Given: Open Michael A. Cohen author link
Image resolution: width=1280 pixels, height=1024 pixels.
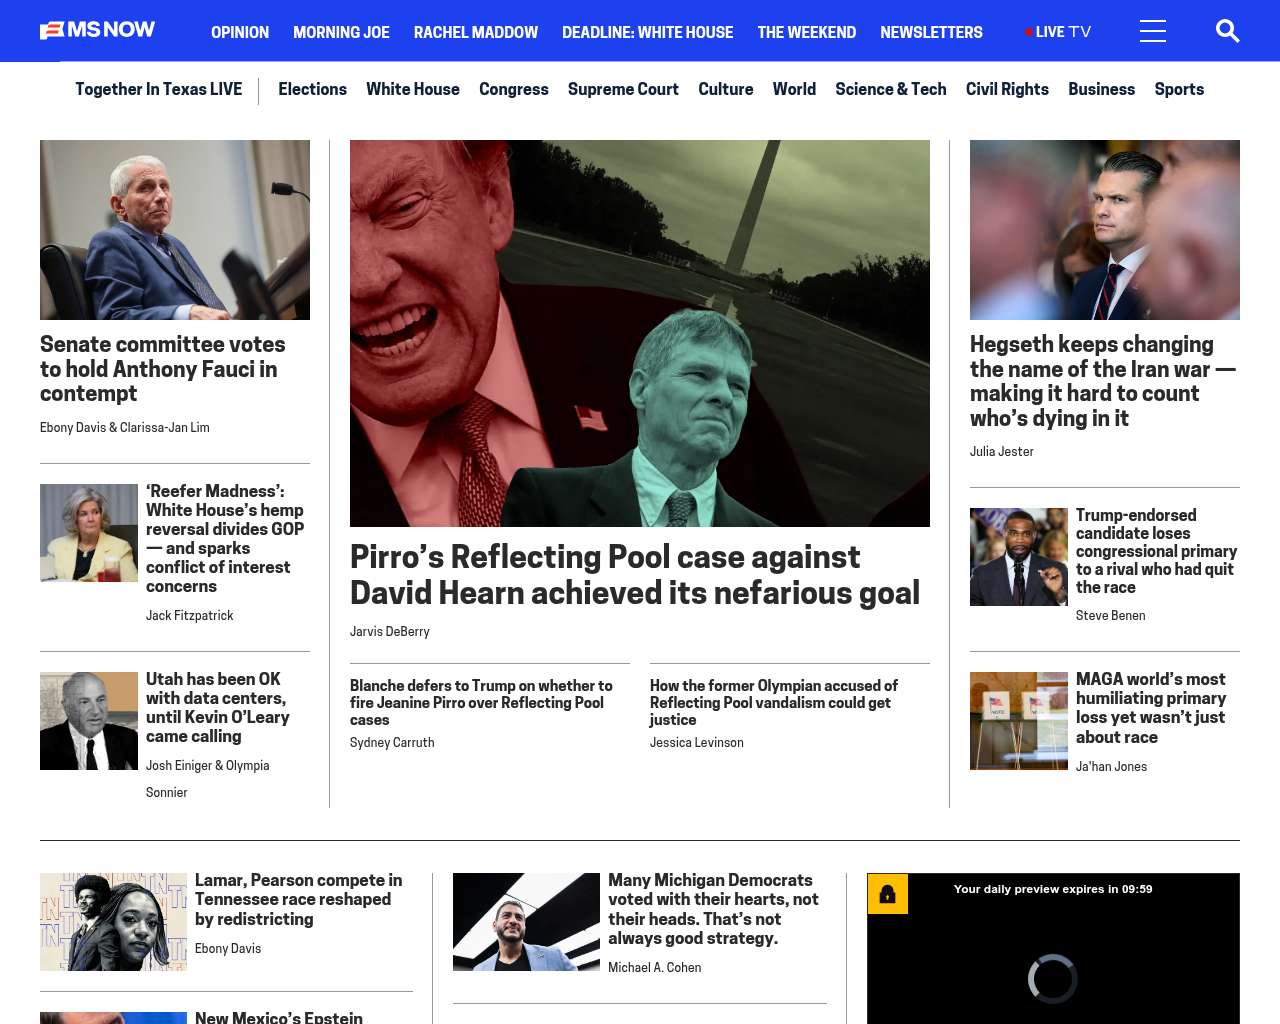Looking at the screenshot, I should [x=655, y=967].
